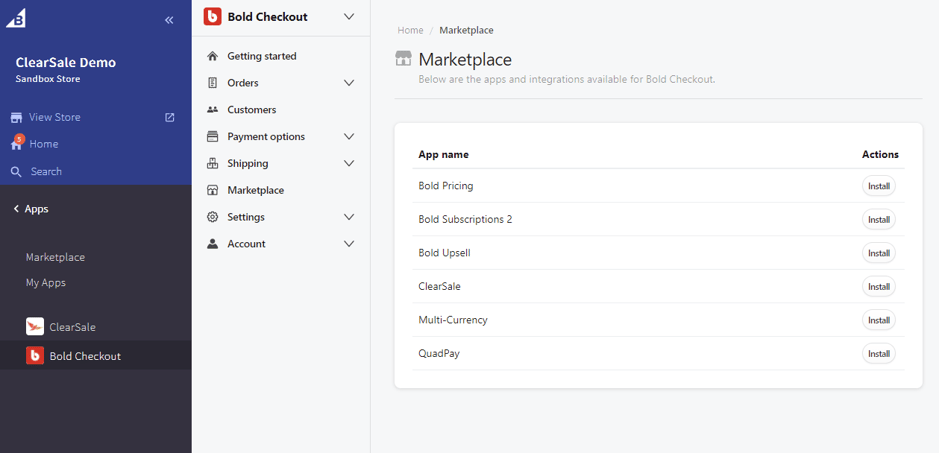Open the Bold Checkout app dropdown chevron
Viewport: 939px width, 453px height.
pyautogui.click(x=349, y=17)
